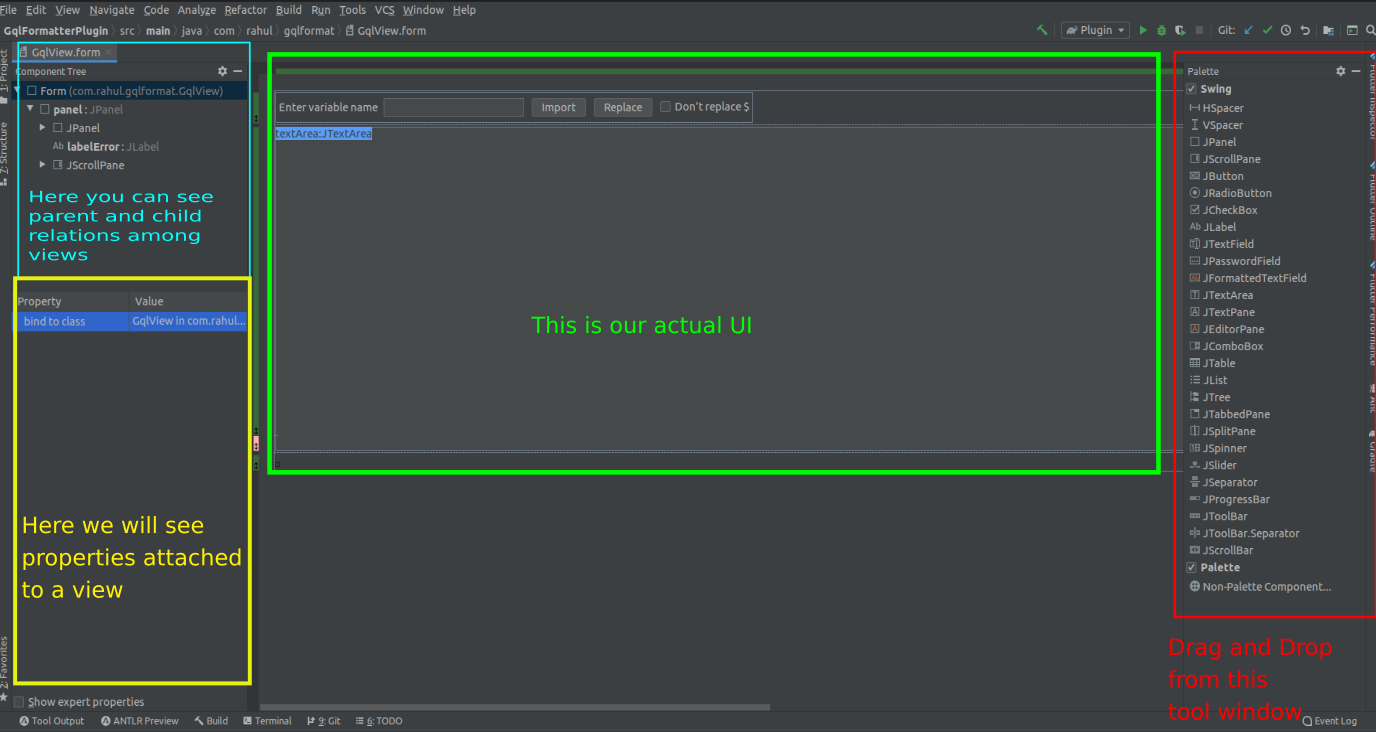Start debugging with the green bug icon
Viewport: 1376px width, 732px height.
(x=1162, y=30)
